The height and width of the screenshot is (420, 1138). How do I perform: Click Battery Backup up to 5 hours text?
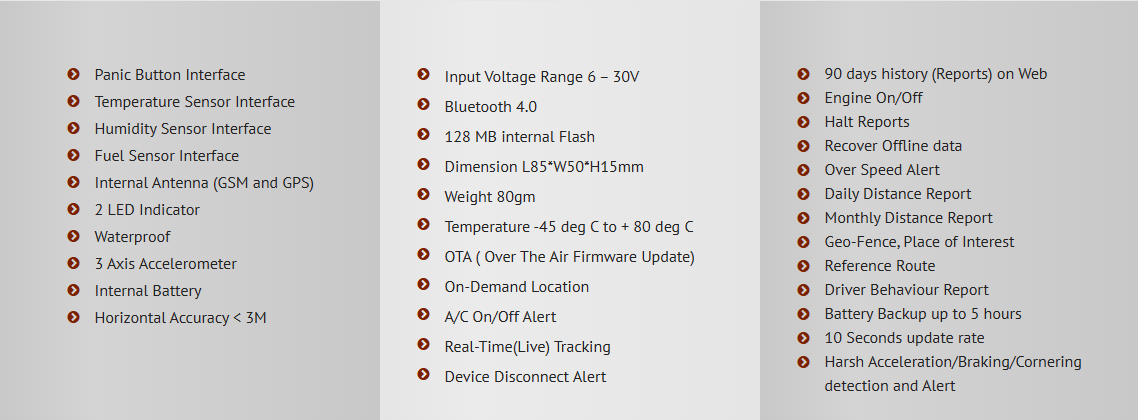tap(922, 314)
